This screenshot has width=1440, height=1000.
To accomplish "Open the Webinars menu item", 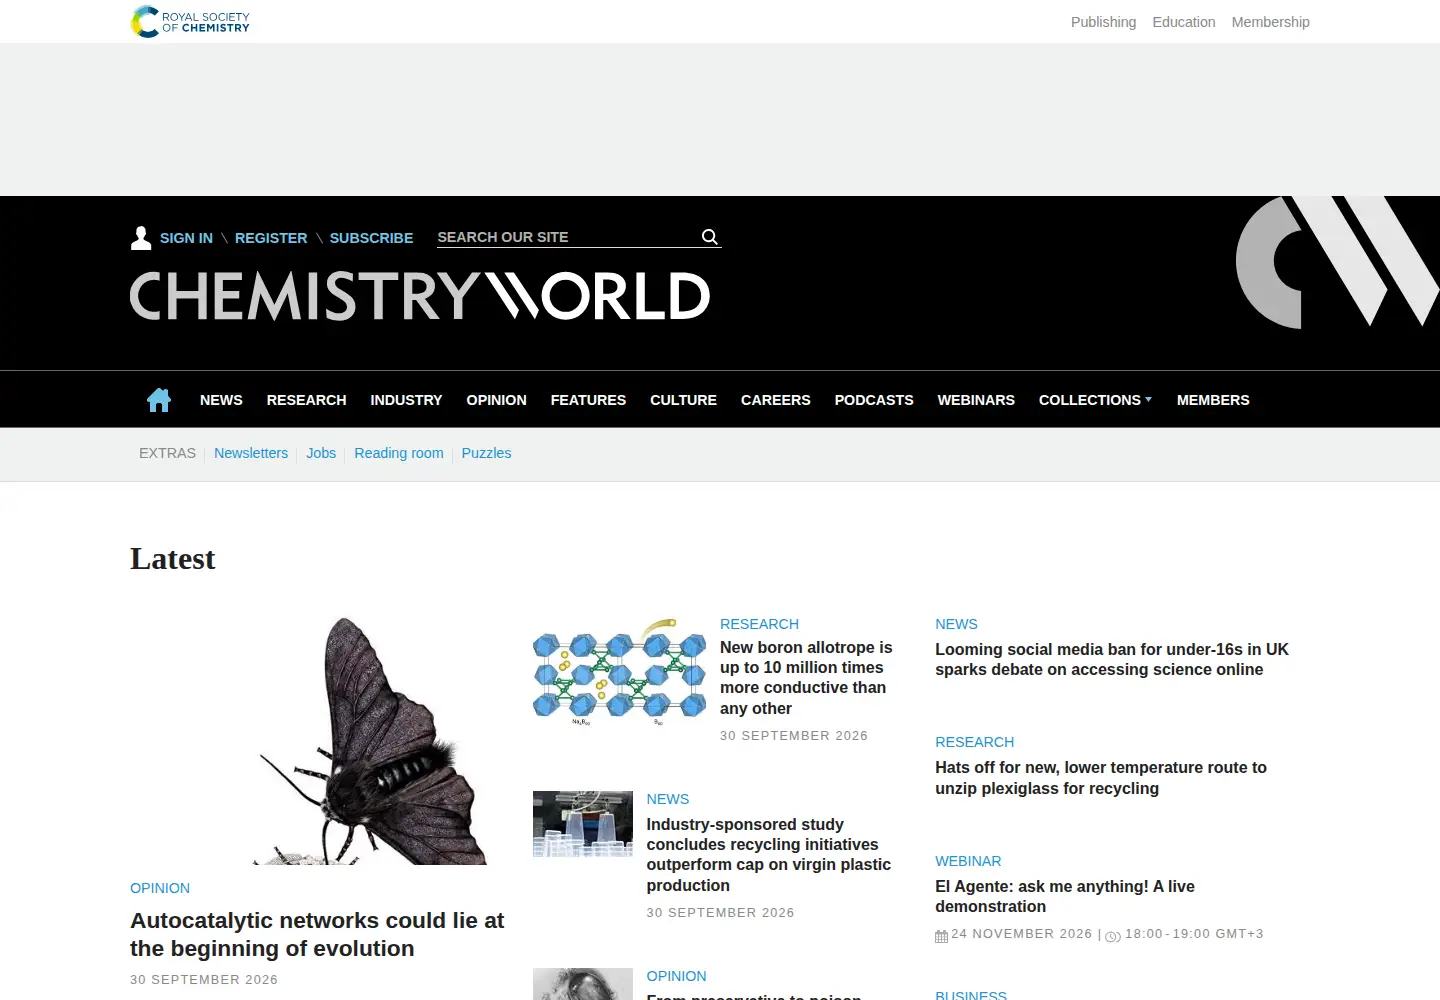I will 976,400.
